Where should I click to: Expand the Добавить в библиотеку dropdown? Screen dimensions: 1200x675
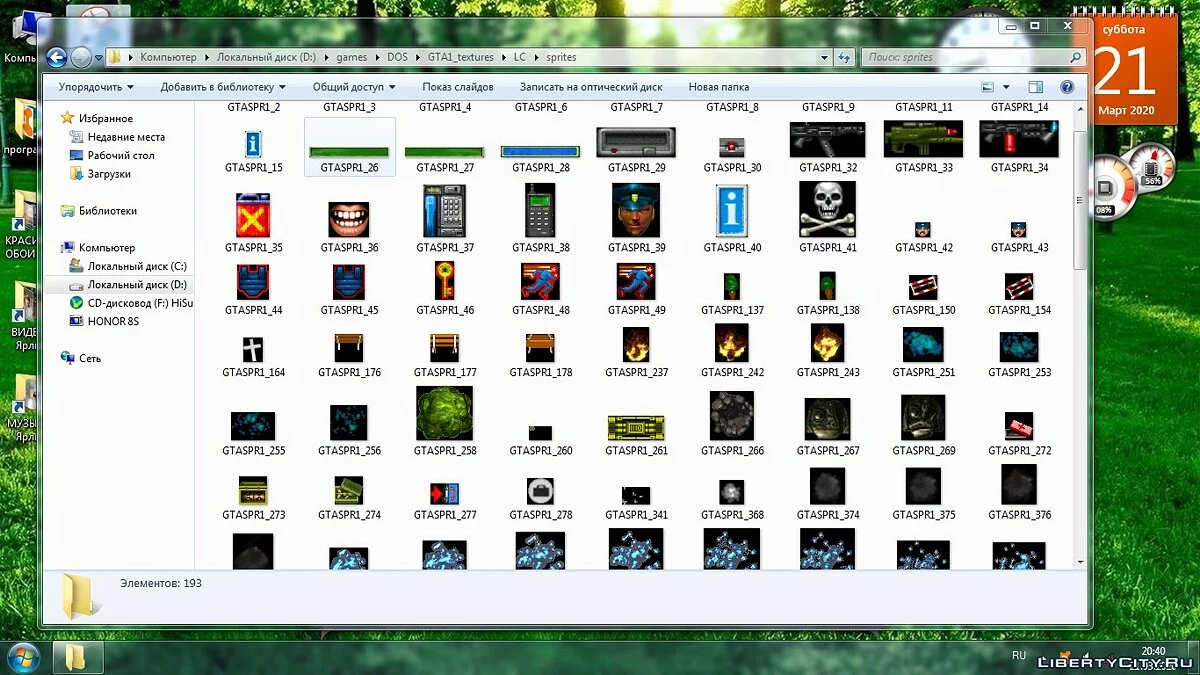pyautogui.click(x=223, y=87)
